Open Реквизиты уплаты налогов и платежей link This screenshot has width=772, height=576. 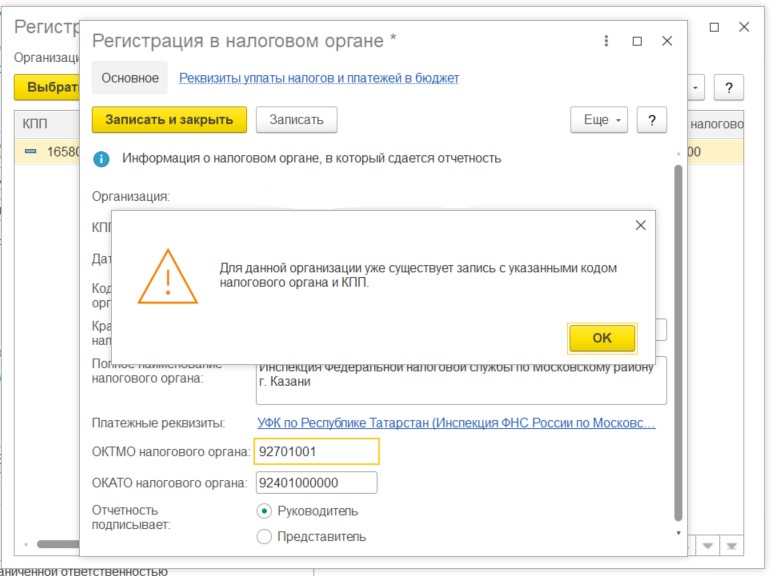tap(319, 78)
